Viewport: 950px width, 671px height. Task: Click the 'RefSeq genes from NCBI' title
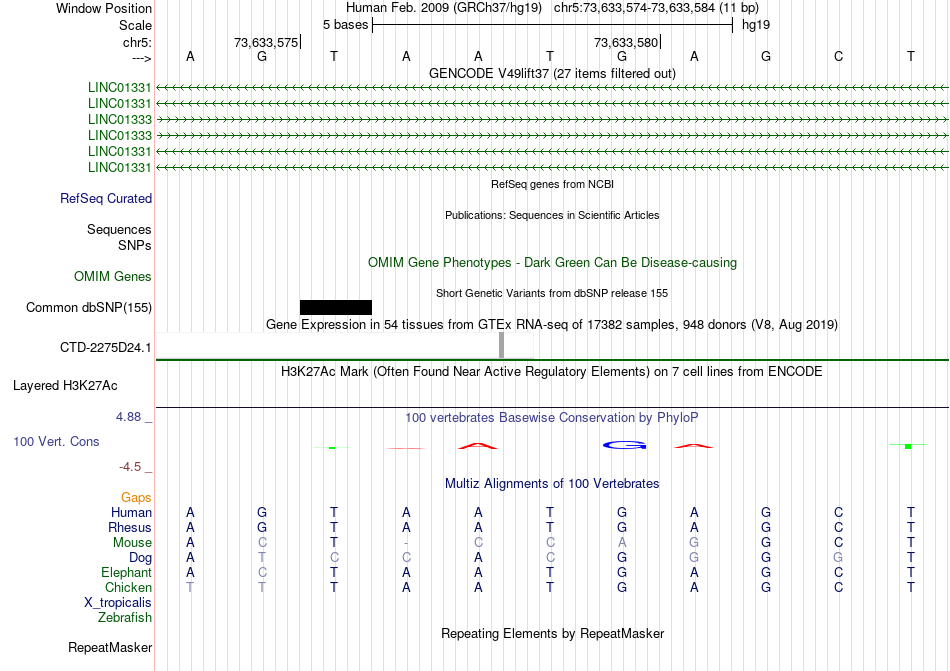552,184
